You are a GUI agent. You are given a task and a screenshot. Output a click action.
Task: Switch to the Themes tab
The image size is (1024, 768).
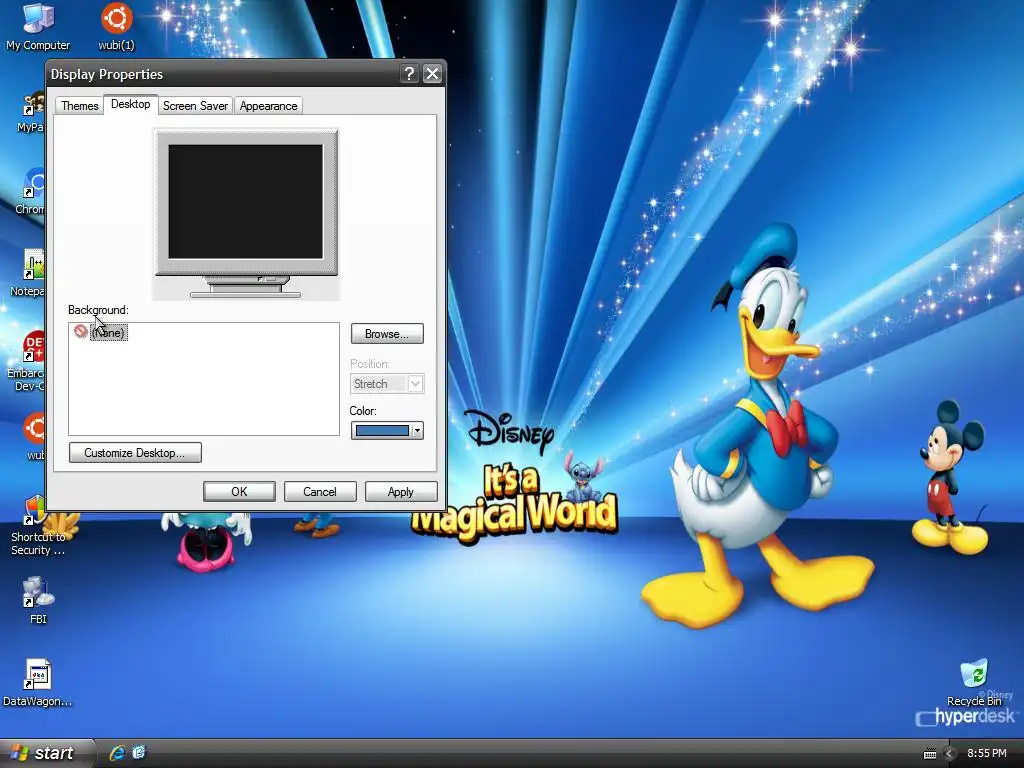click(x=80, y=106)
